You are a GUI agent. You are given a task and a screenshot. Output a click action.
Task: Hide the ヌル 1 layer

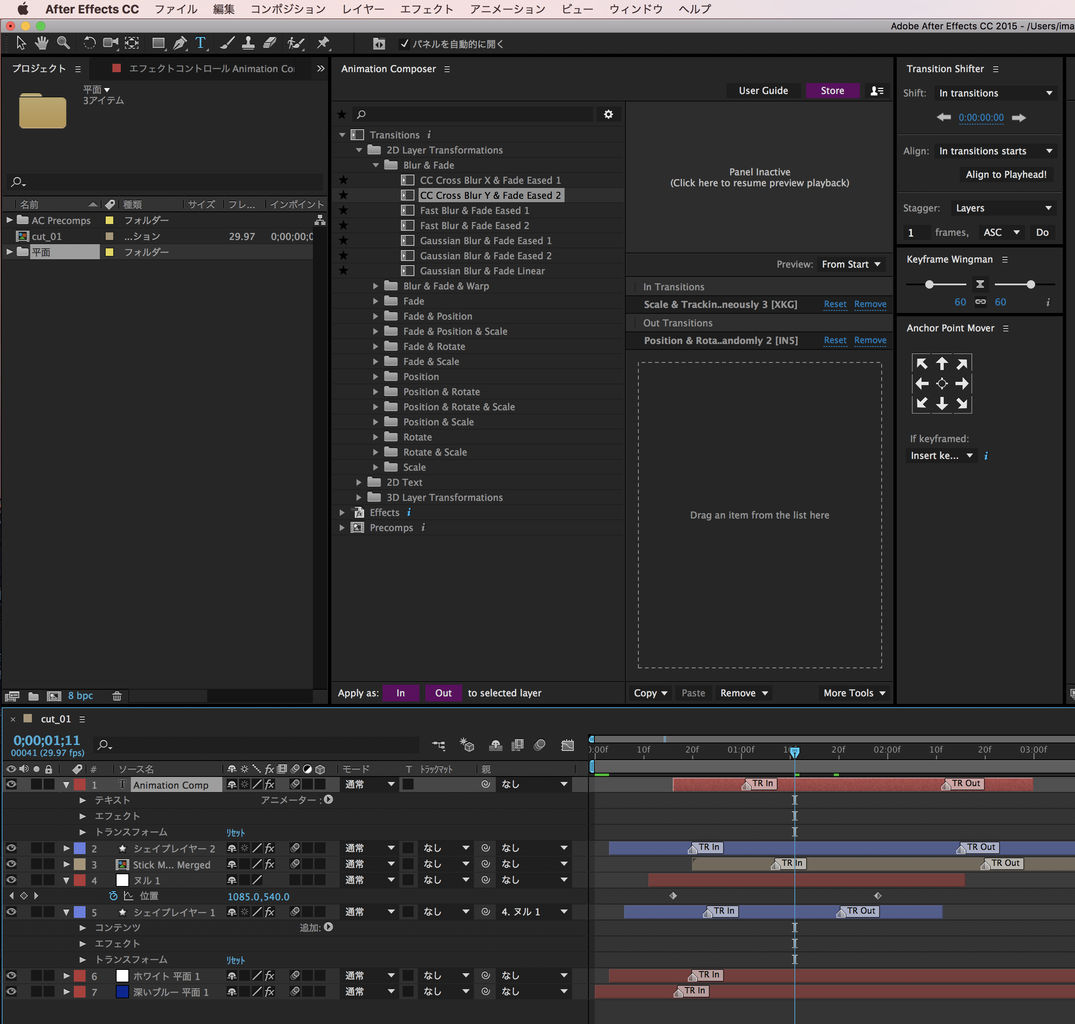(x=11, y=880)
